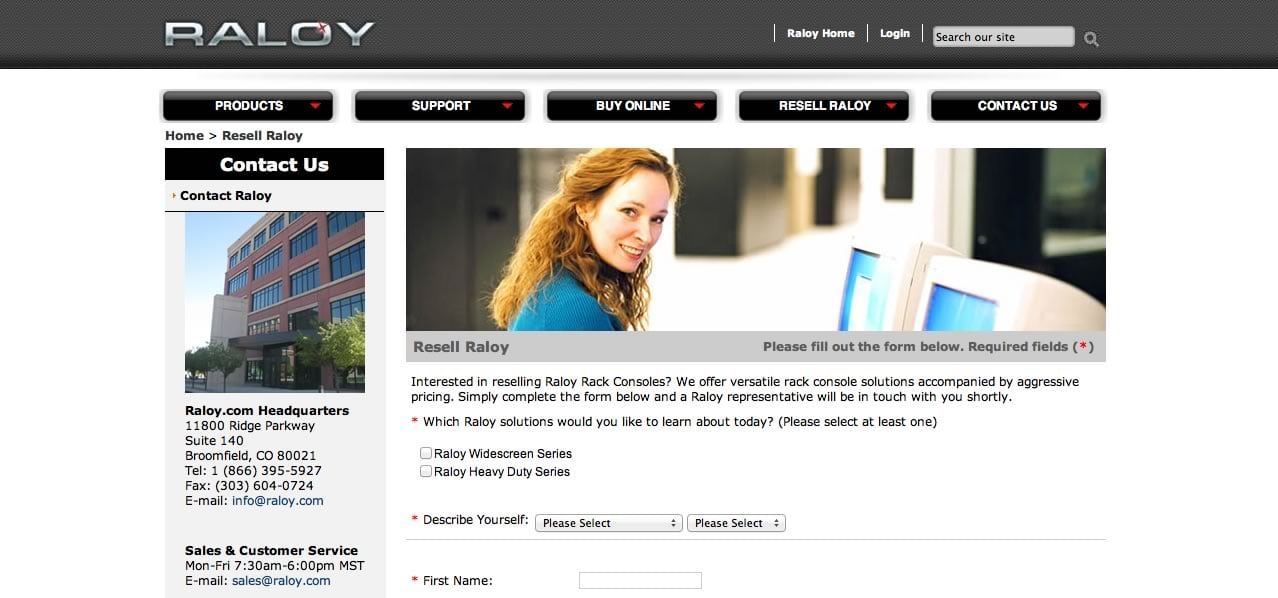Click the search magnifier icon

pyautogui.click(x=1091, y=39)
